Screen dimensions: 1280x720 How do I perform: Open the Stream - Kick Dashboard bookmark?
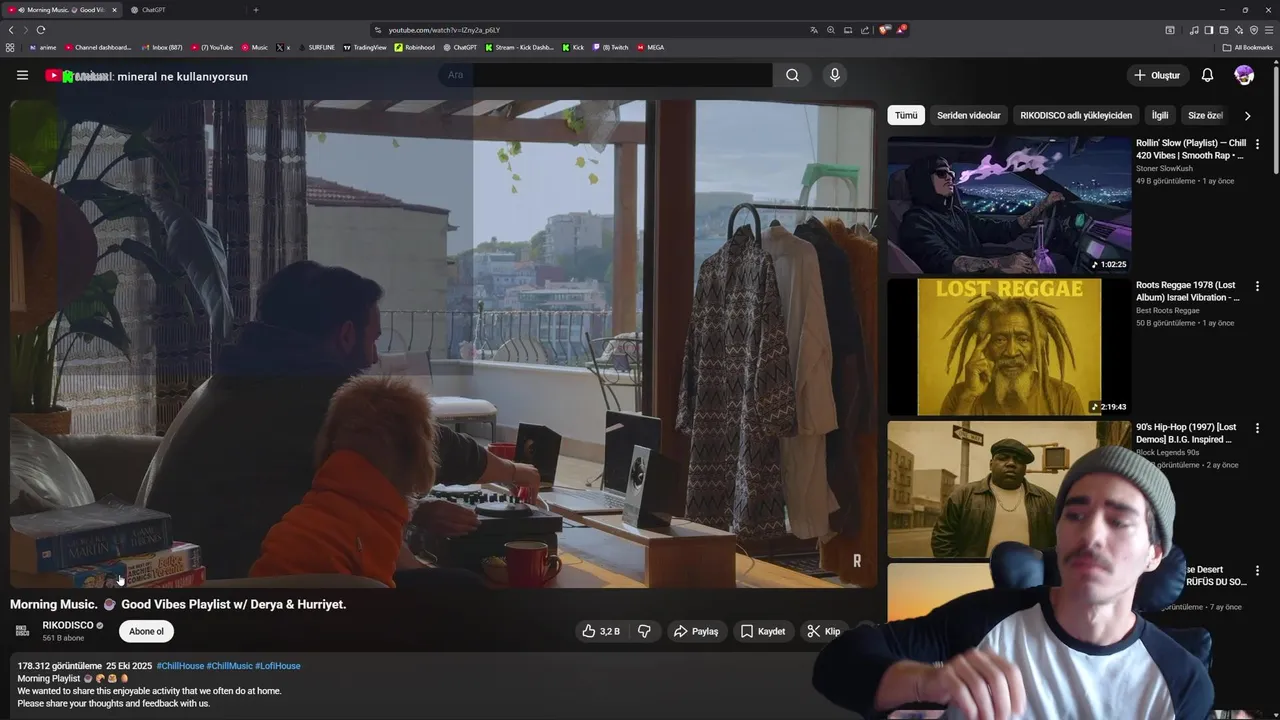pyautogui.click(x=519, y=47)
